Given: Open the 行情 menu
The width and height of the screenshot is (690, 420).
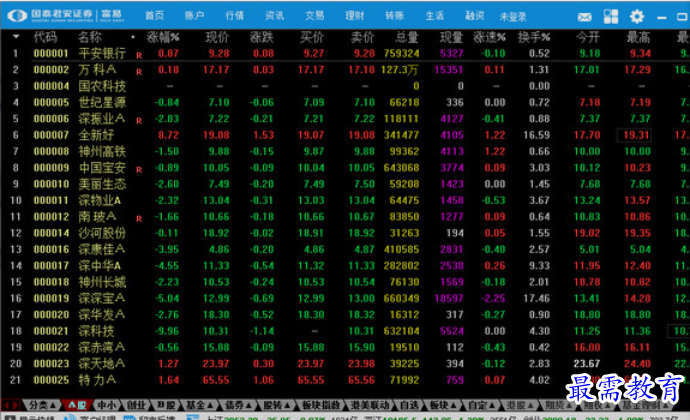Looking at the screenshot, I should [x=234, y=16].
